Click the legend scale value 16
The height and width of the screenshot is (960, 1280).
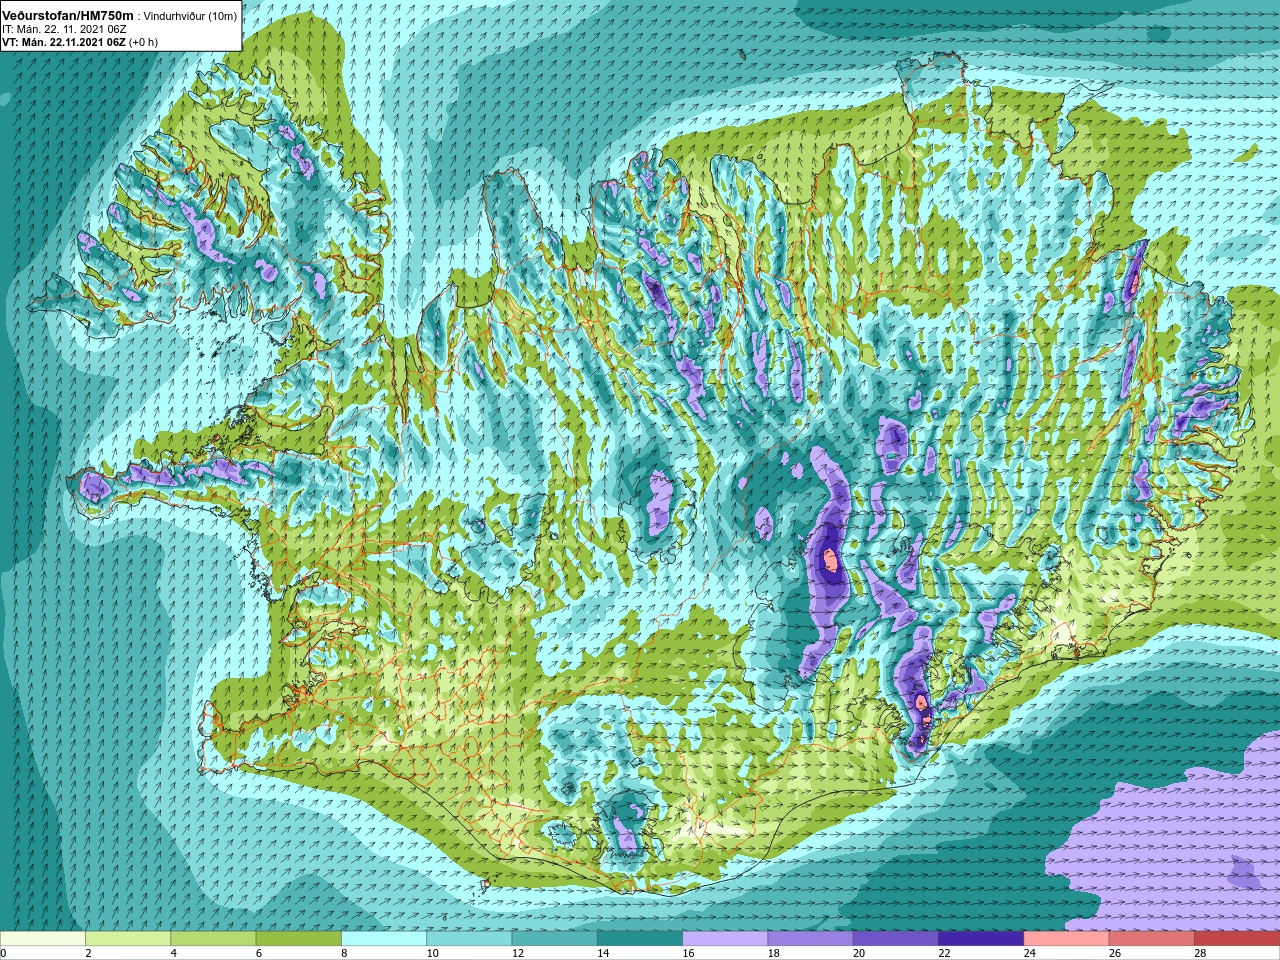(x=688, y=953)
